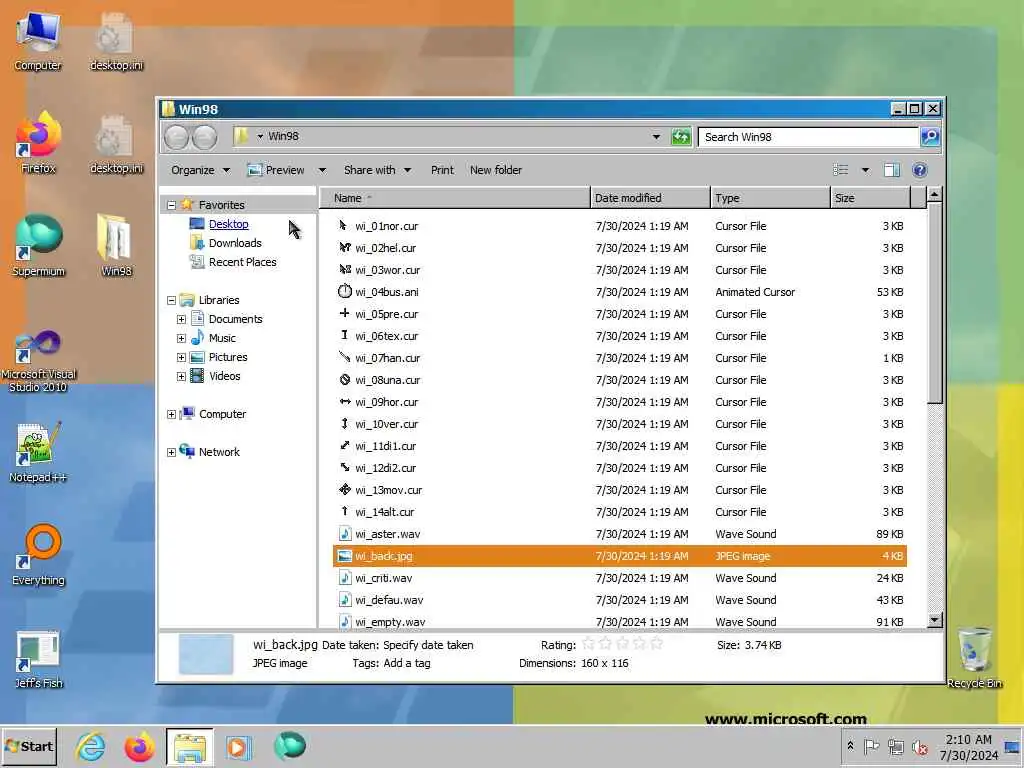Expand the Music library node
The width and height of the screenshot is (1024, 768).
(x=181, y=338)
